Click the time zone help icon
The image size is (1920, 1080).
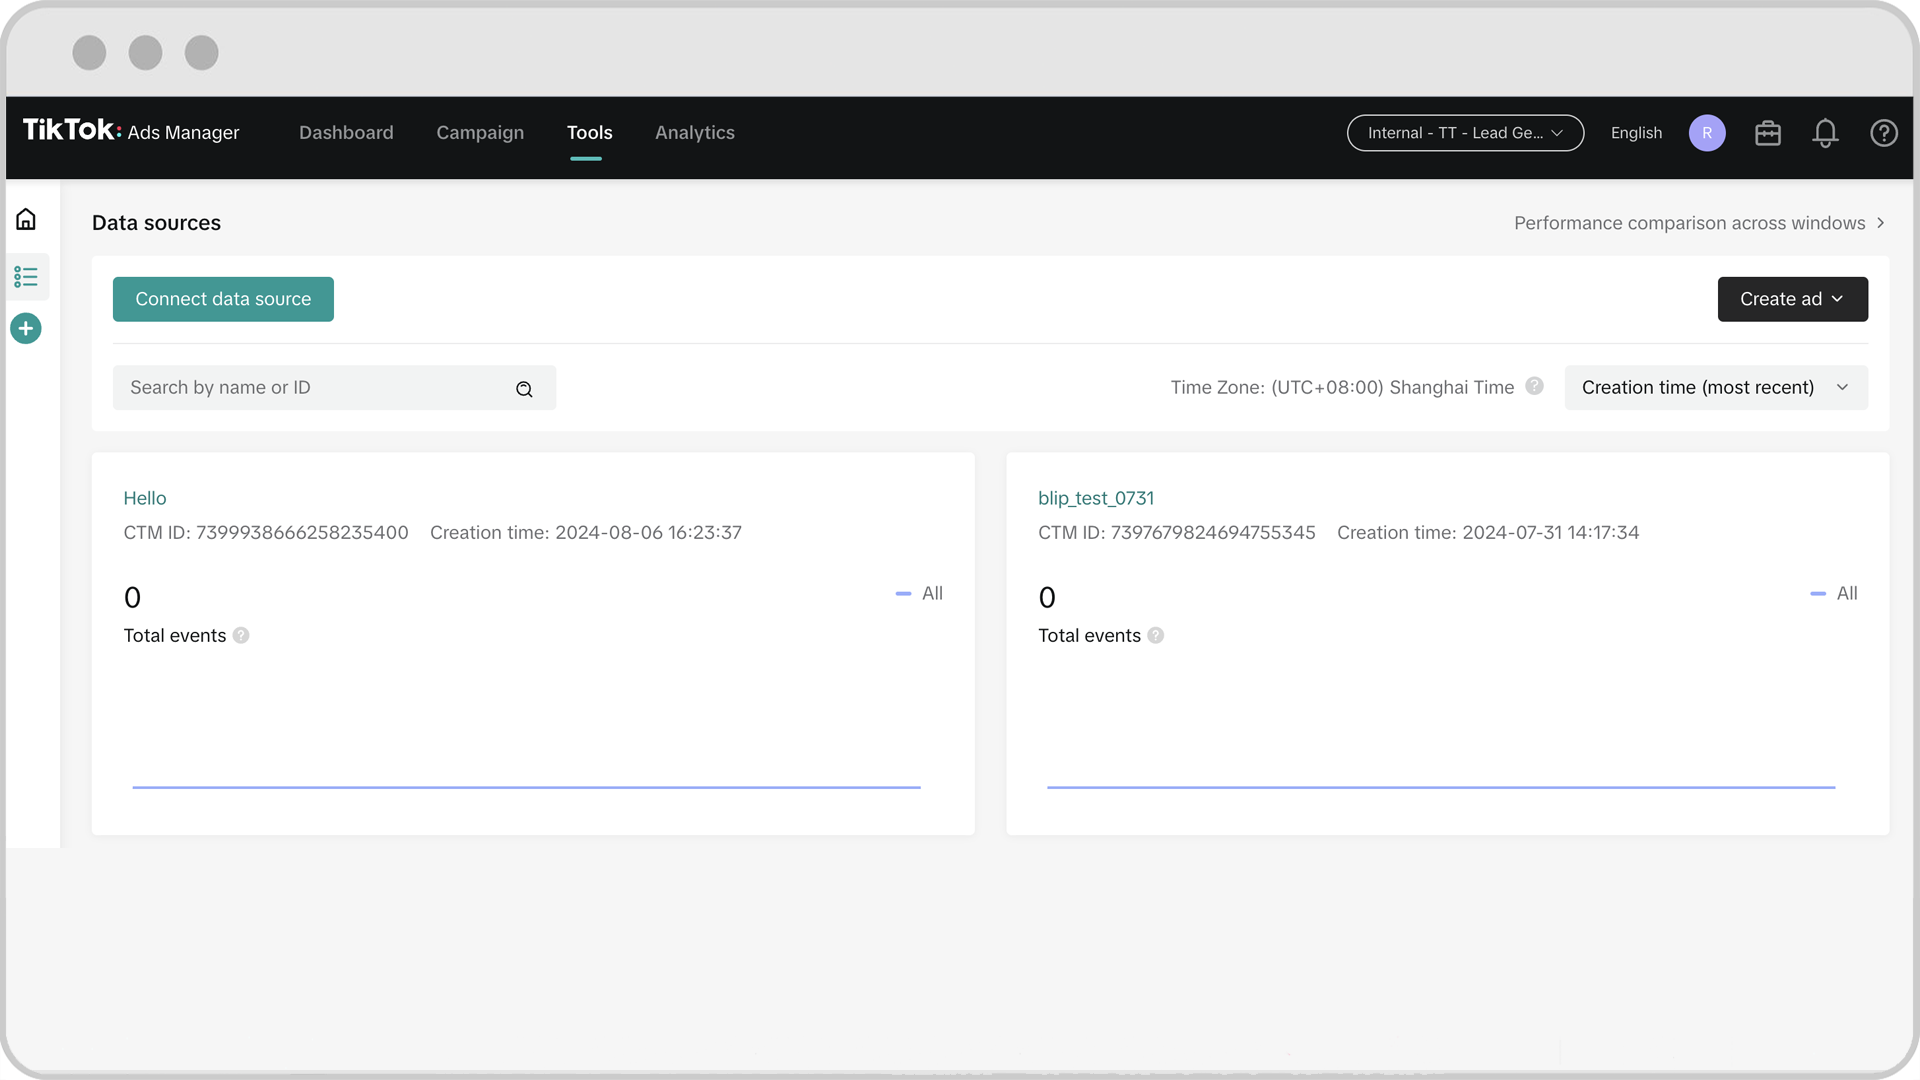click(x=1534, y=386)
